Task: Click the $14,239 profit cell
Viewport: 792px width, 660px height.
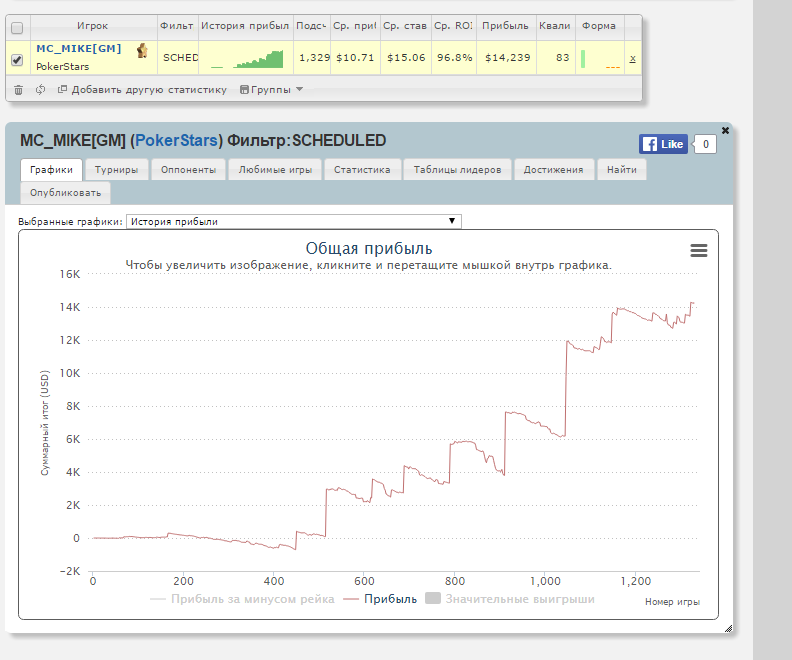Action: (x=507, y=58)
